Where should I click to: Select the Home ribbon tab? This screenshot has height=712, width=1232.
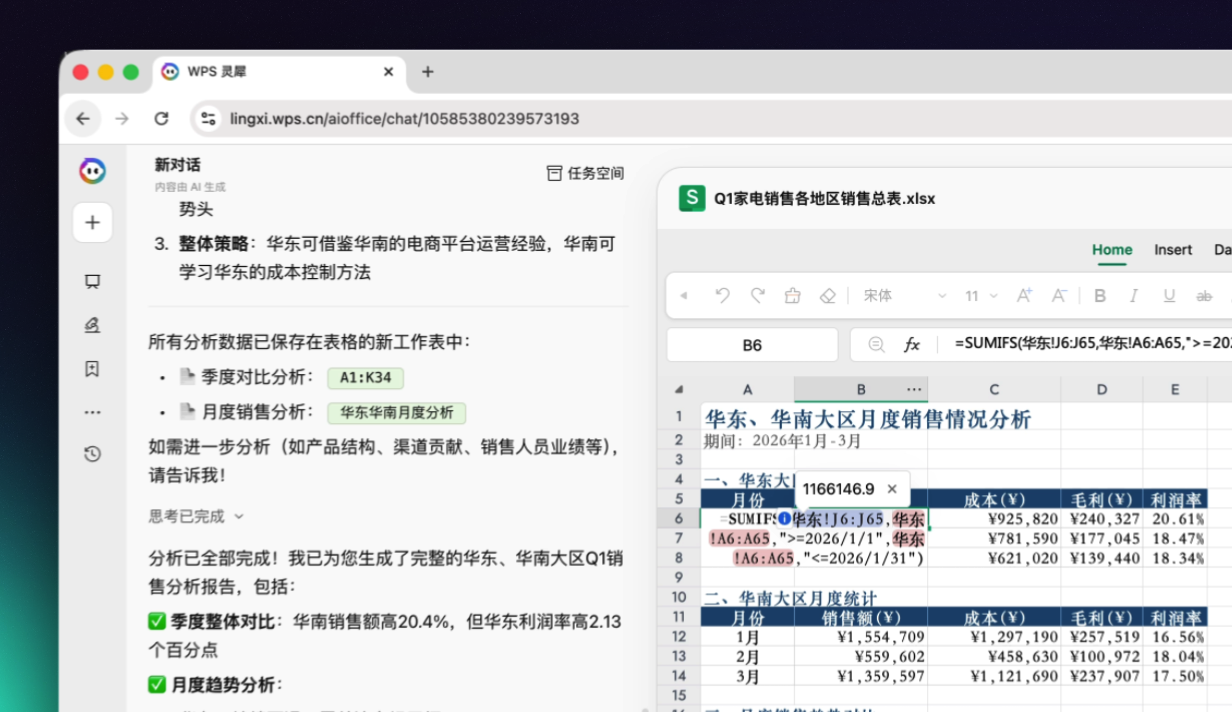1112,250
